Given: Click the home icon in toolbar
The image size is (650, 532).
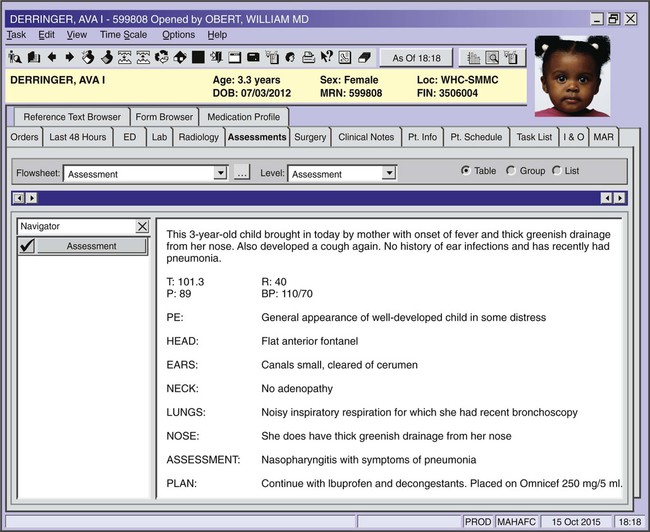Looking at the screenshot, I should click(180, 57).
